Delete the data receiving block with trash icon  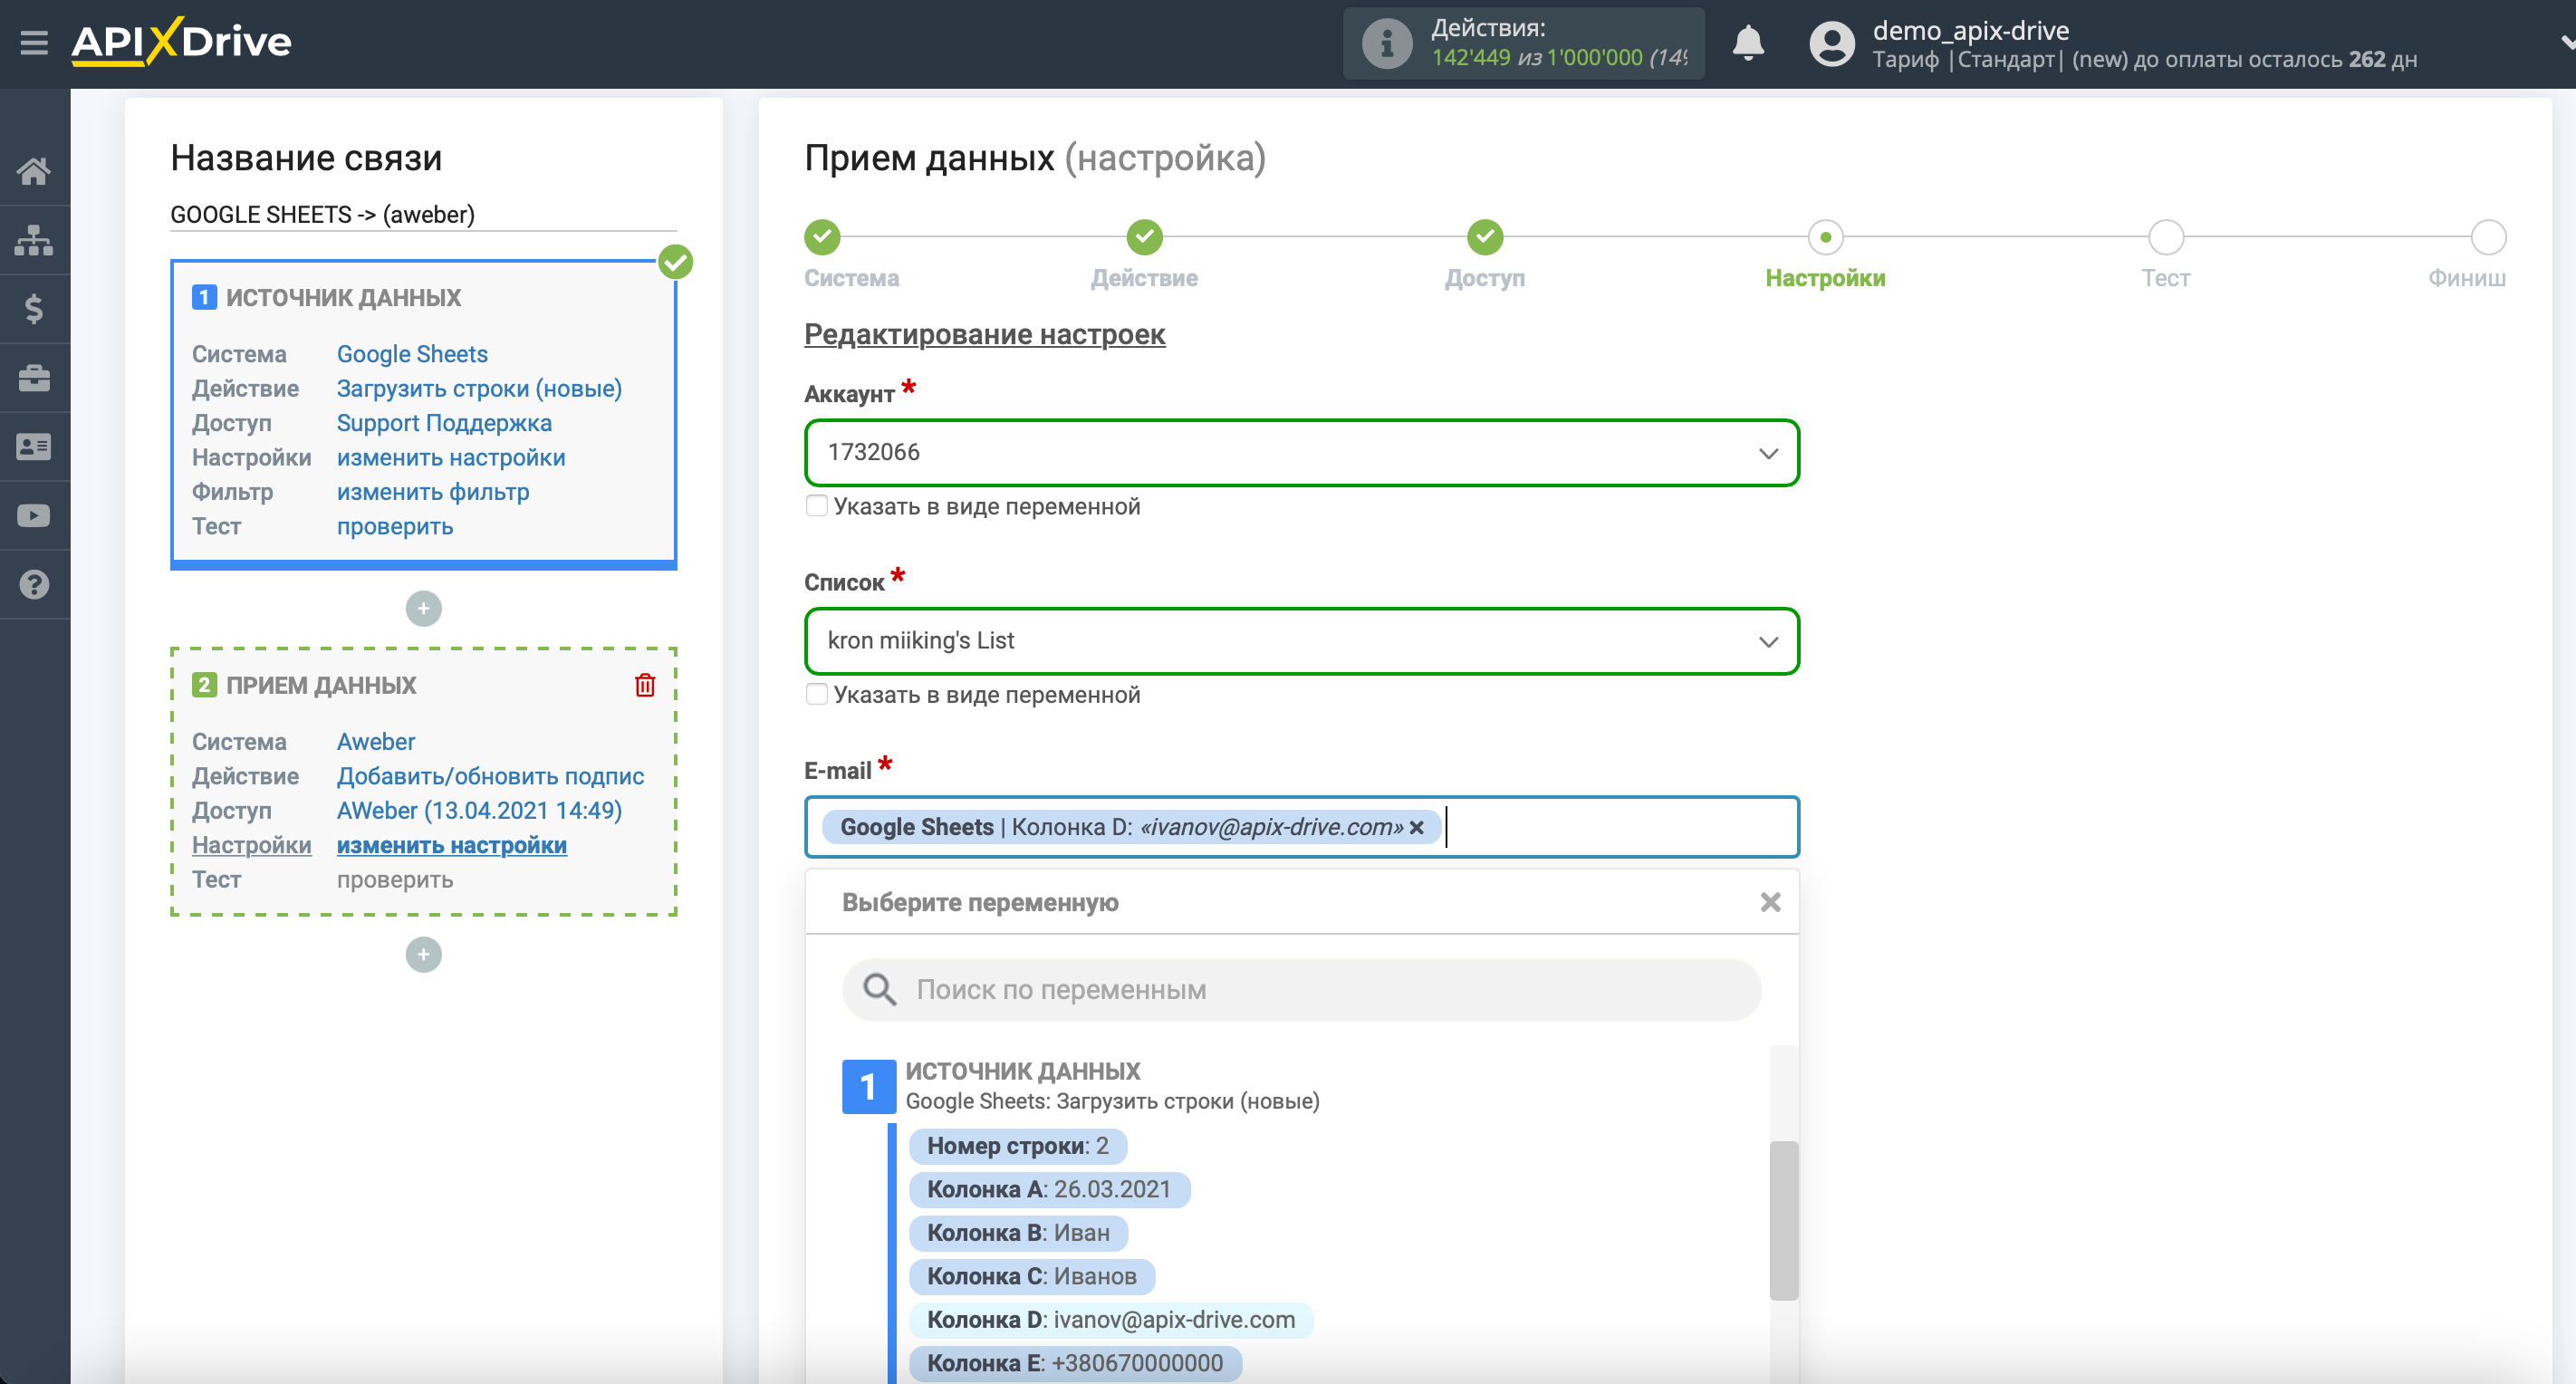coord(645,685)
